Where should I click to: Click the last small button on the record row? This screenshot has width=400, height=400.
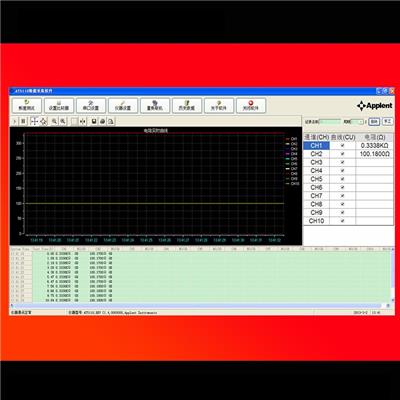[387, 122]
